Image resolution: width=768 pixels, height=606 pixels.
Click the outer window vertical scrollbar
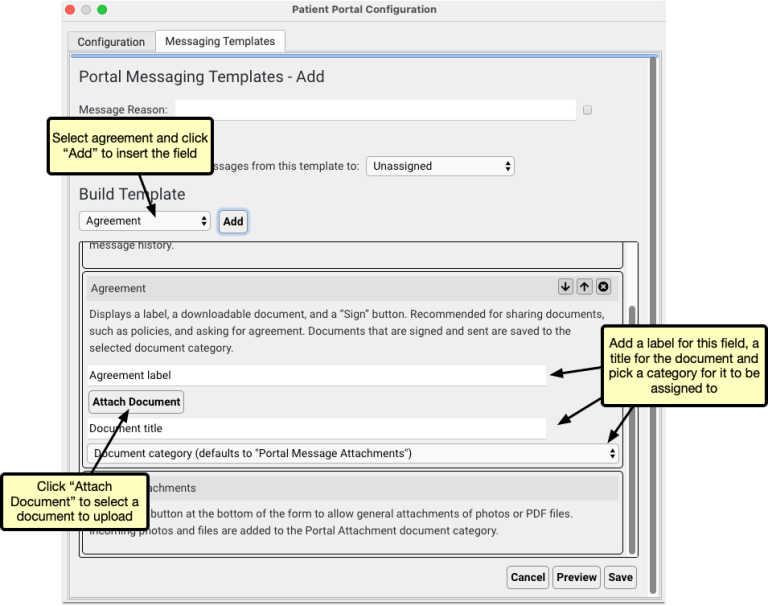(x=653, y=300)
